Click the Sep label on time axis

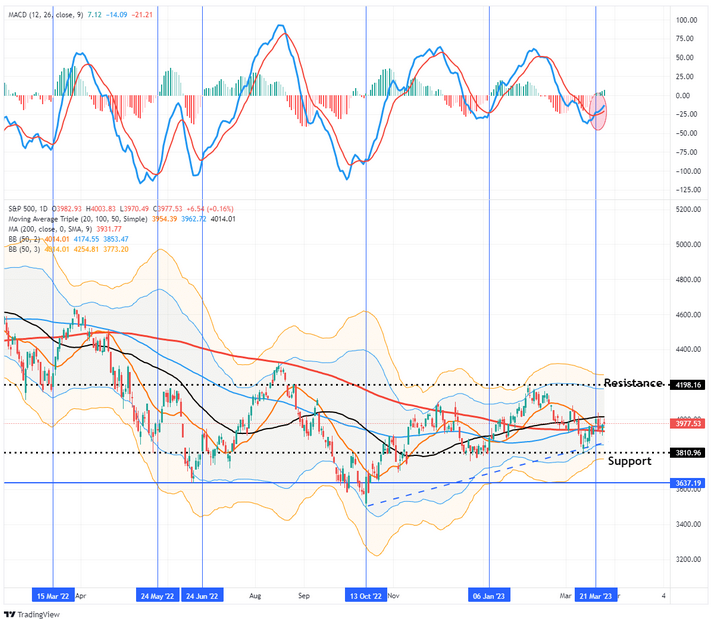[304, 595]
